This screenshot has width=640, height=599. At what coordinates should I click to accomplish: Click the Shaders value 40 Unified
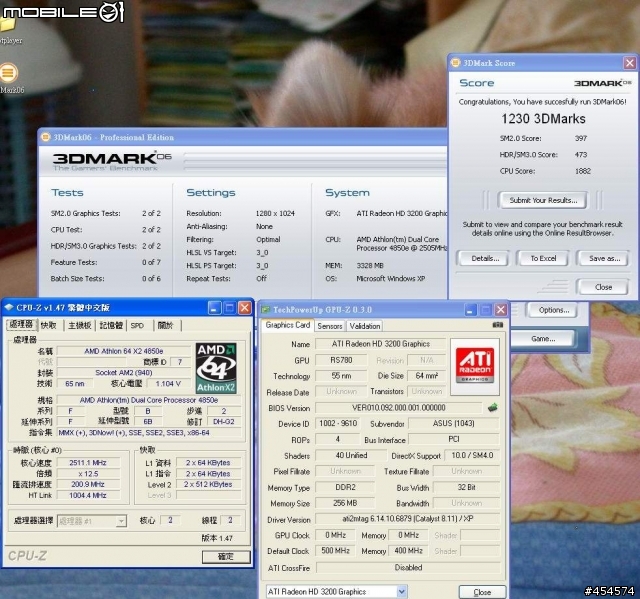click(x=351, y=455)
